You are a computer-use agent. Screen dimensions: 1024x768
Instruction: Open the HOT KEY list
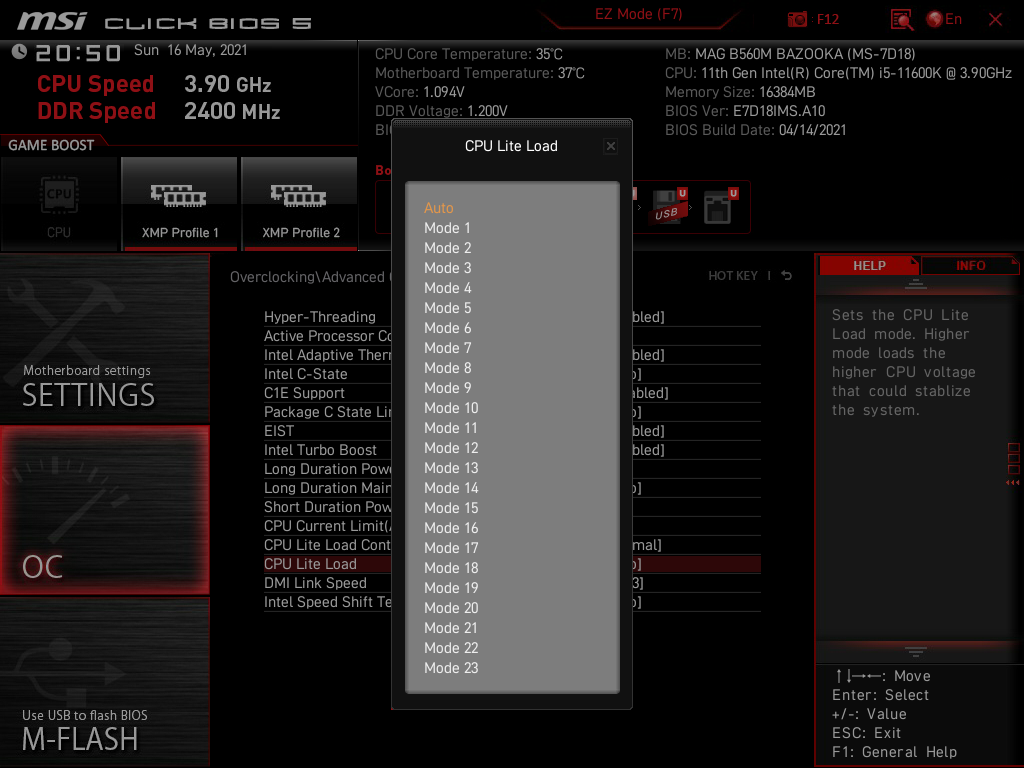(733, 276)
